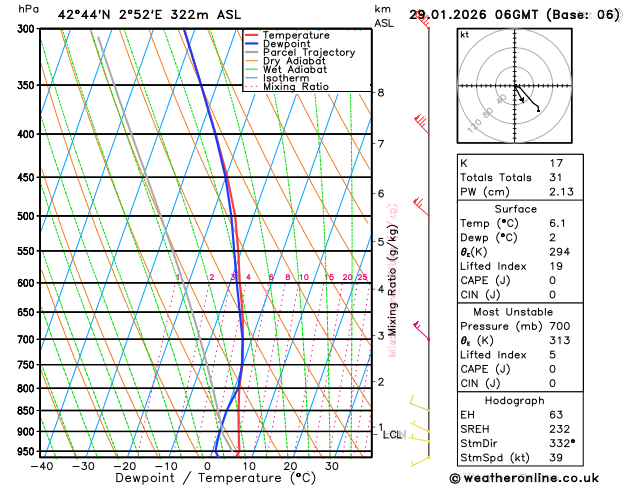
Task: Click the Totals Totals value 31
Action: pos(556,177)
